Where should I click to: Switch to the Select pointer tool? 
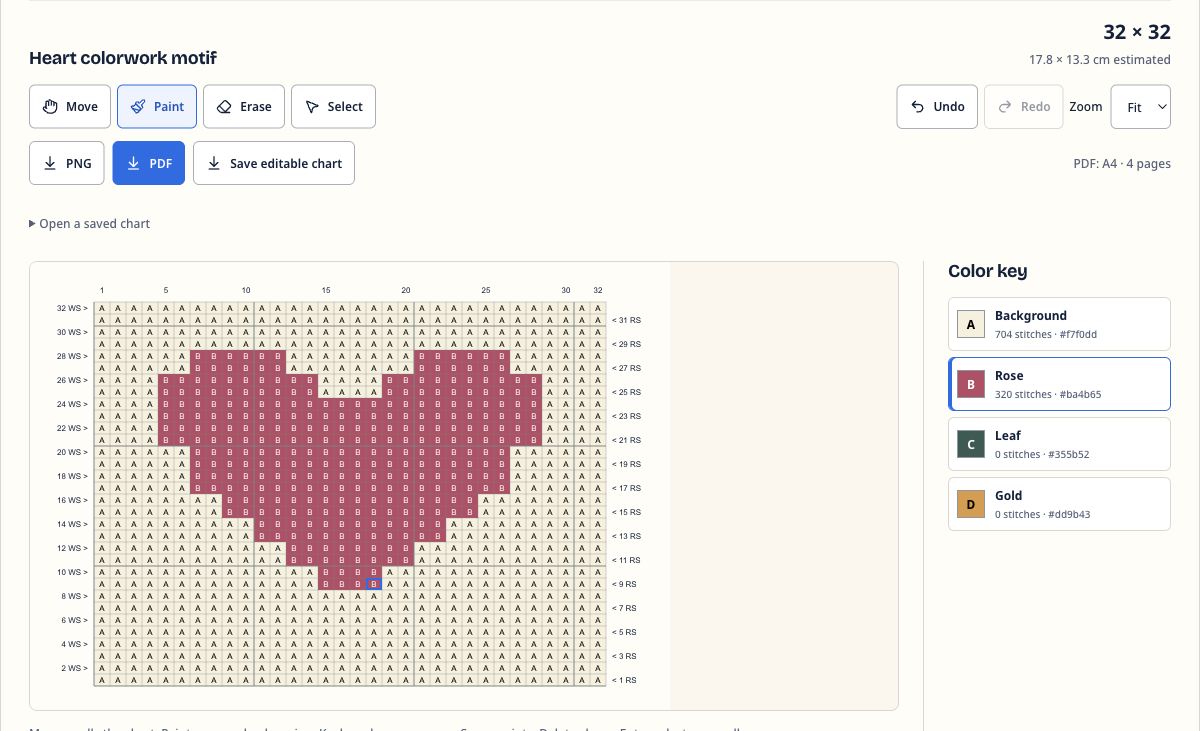click(x=333, y=107)
